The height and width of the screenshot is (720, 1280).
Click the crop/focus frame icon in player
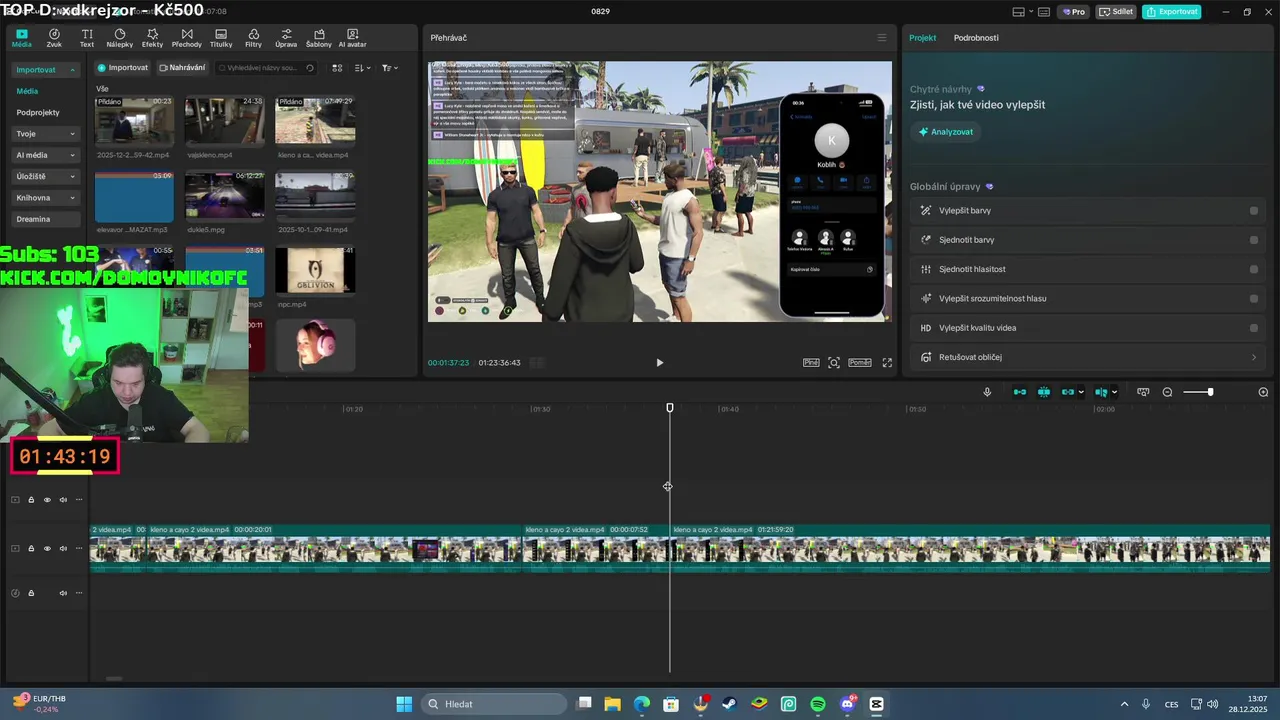pos(834,363)
